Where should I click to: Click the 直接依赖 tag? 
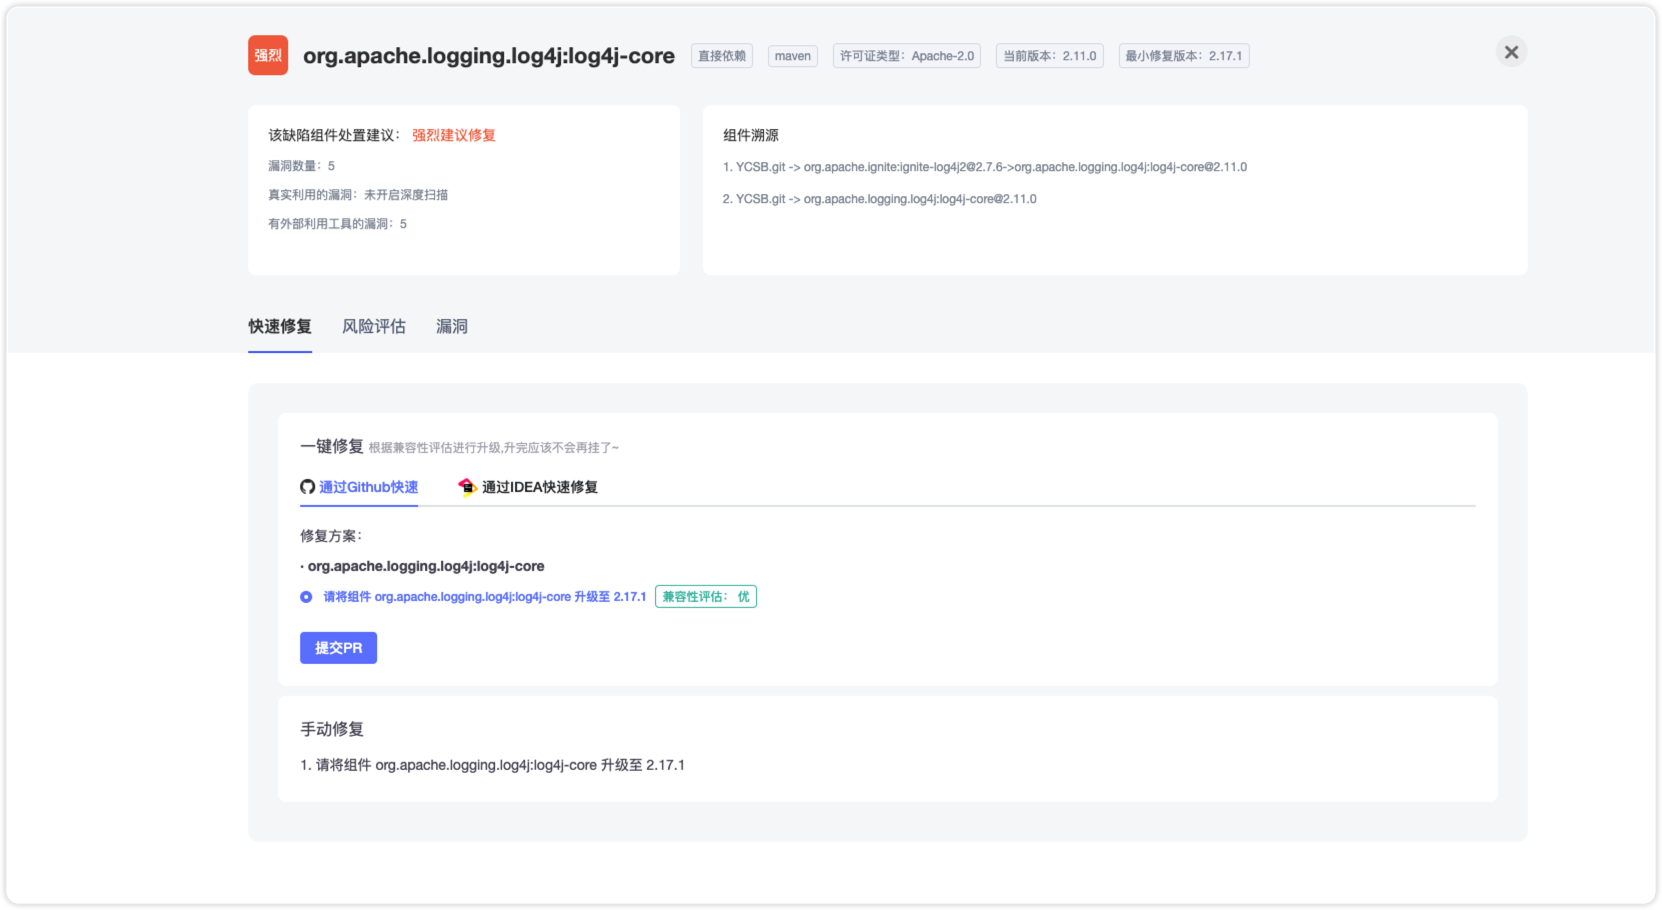[x=722, y=56]
